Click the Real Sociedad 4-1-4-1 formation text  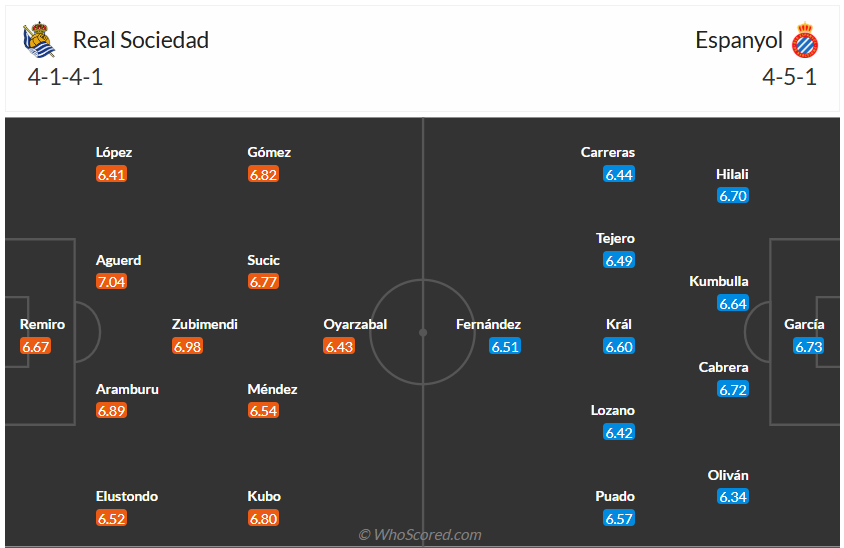[66, 77]
